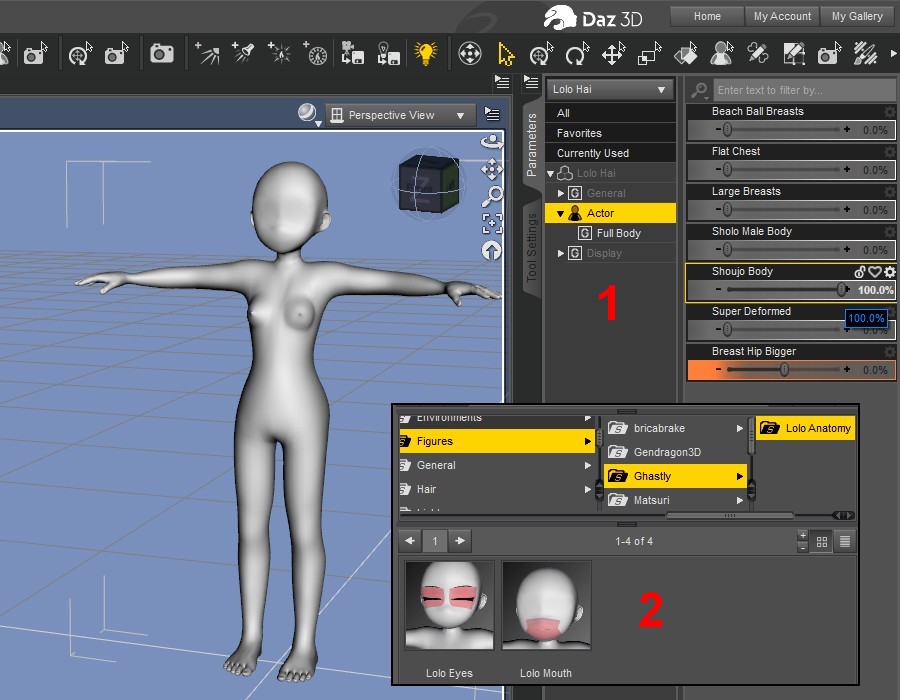The height and width of the screenshot is (700, 900).
Task: Select the Spot Render brush tool
Action: pyautogui.click(x=865, y=54)
